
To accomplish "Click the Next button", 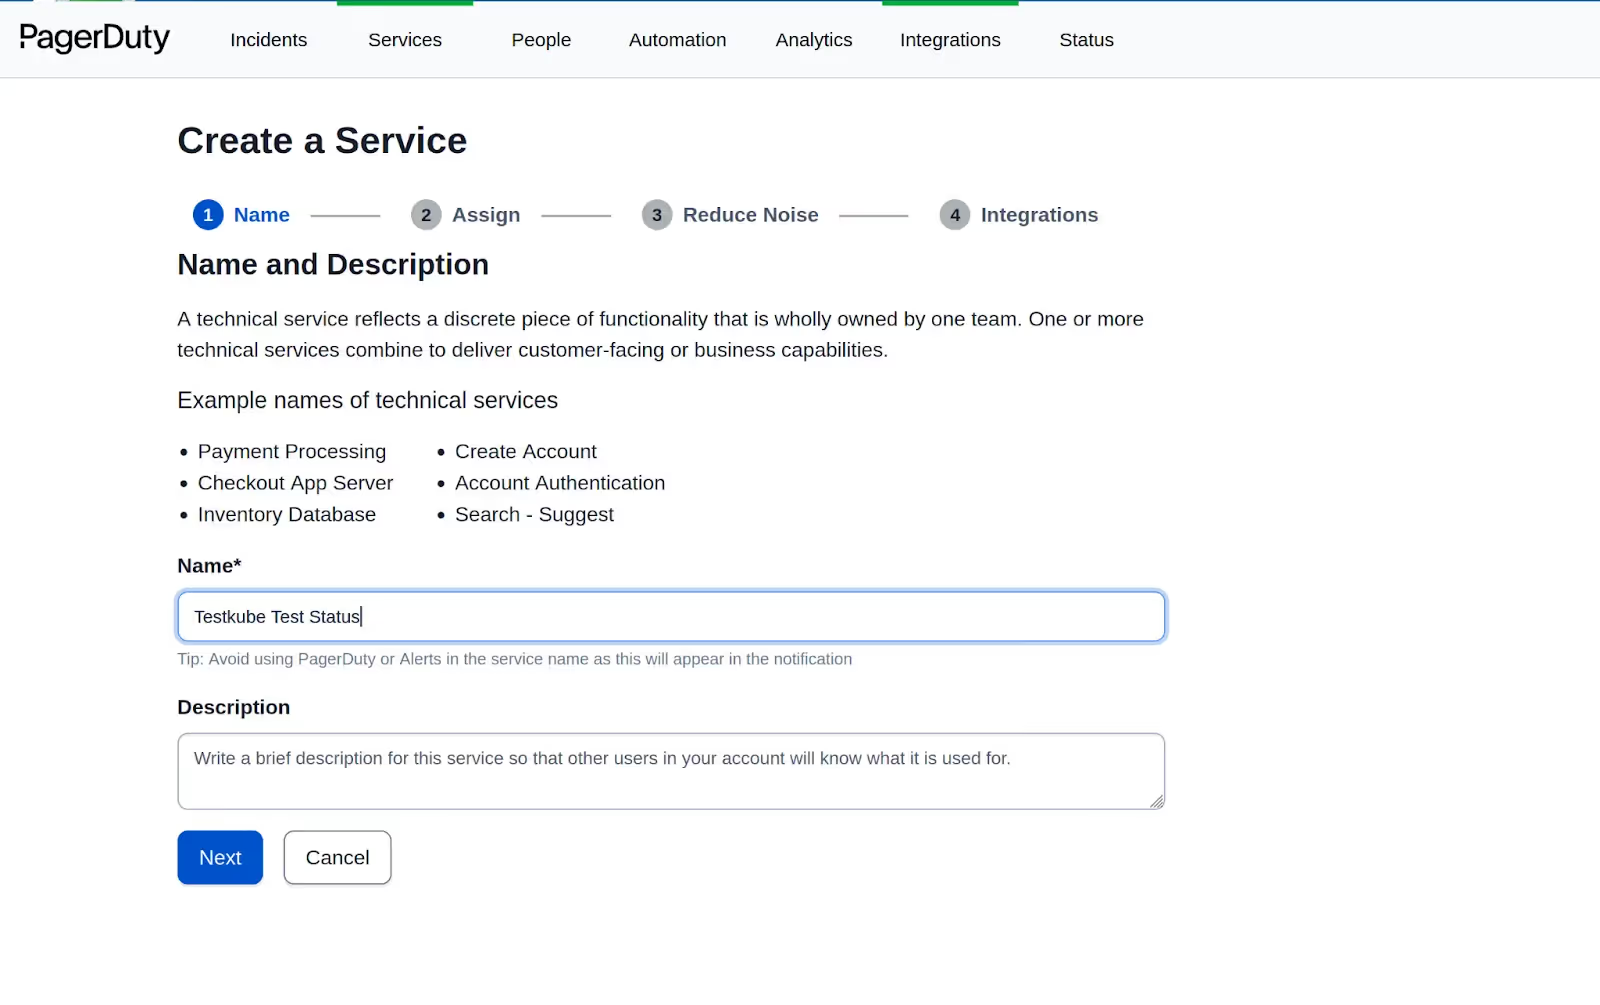I will click(x=220, y=857).
